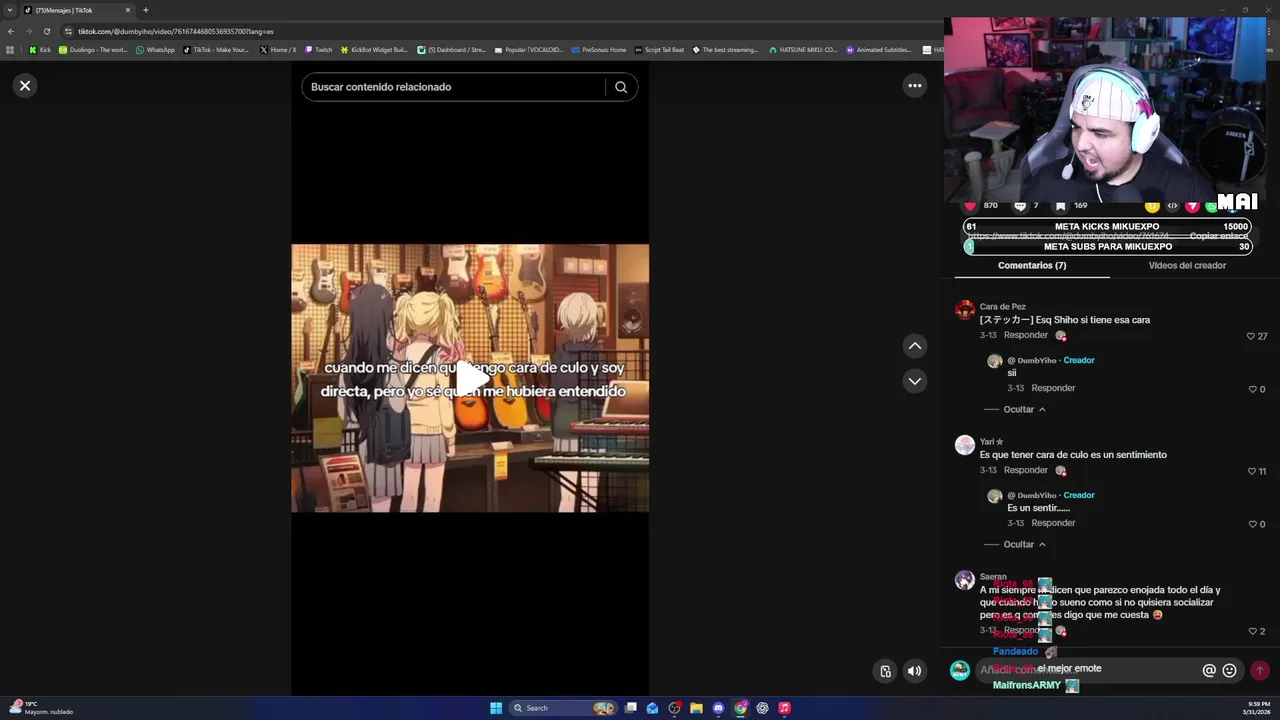Image resolution: width=1280 pixels, height=720 pixels.
Task: Open KickBot Widget Builder bookmark
Action: (374, 50)
